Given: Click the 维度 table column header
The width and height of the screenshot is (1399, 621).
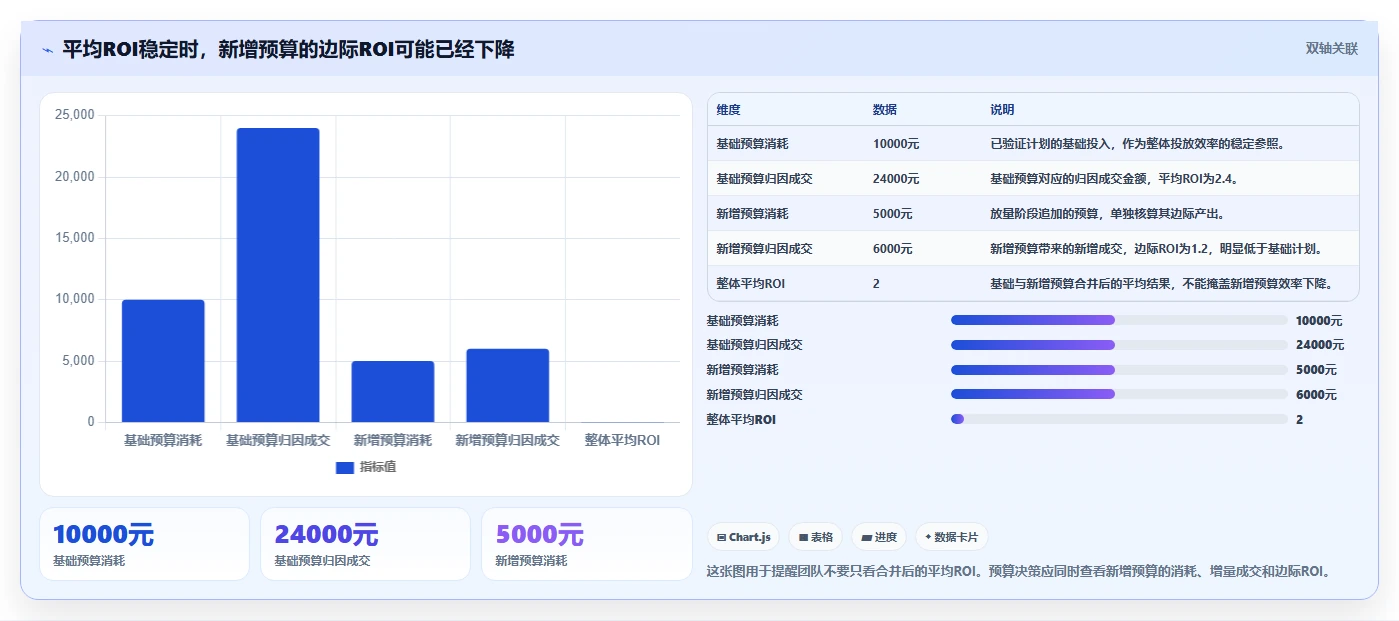Looking at the screenshot, I should coord(729,110).
